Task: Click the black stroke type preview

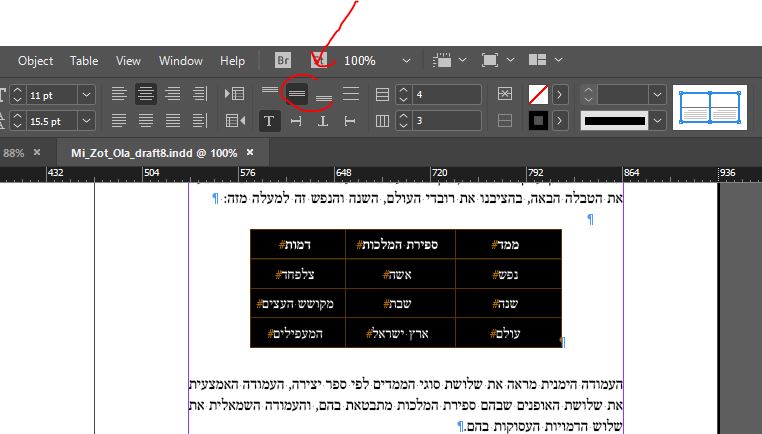Action: click(x=614, y=121)
